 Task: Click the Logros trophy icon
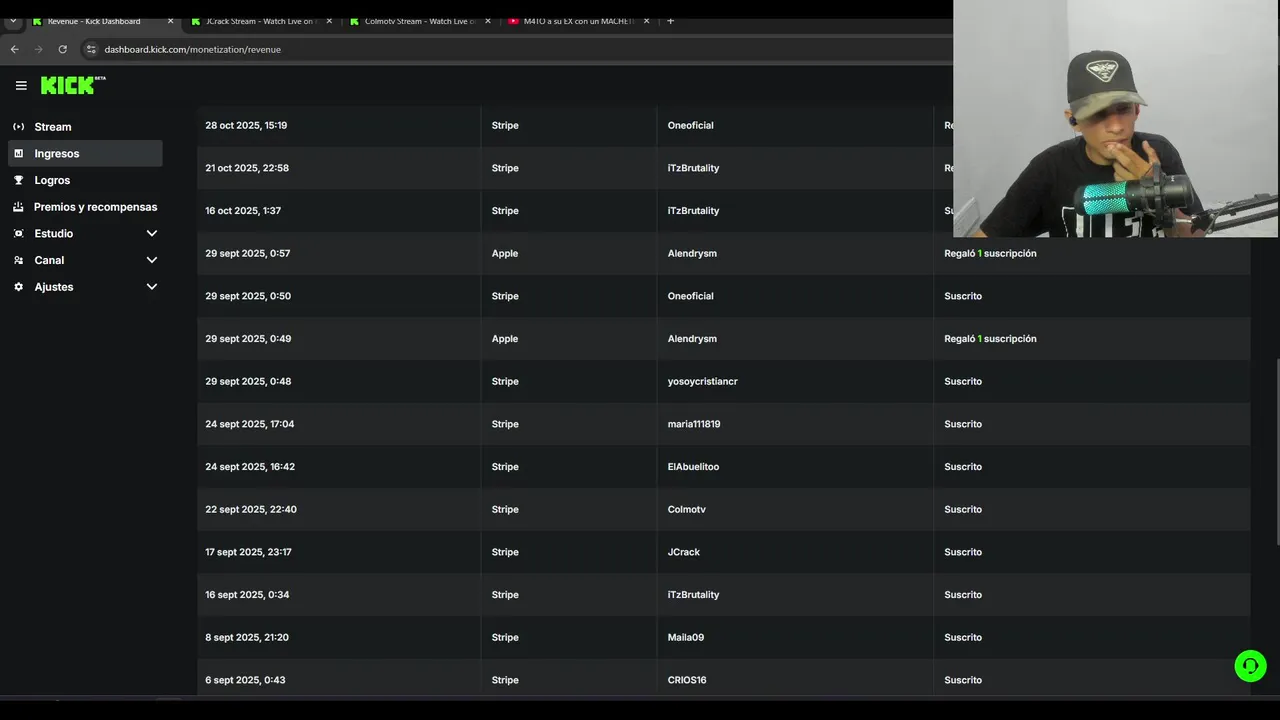pyautogui.click(x=18, y=180)
